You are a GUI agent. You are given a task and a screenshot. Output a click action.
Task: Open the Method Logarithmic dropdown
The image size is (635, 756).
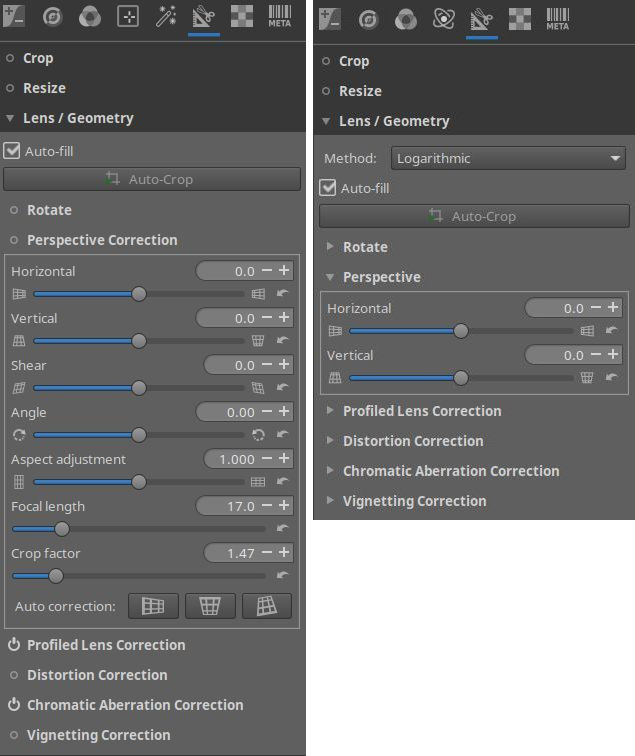click(x=508, y=158)
